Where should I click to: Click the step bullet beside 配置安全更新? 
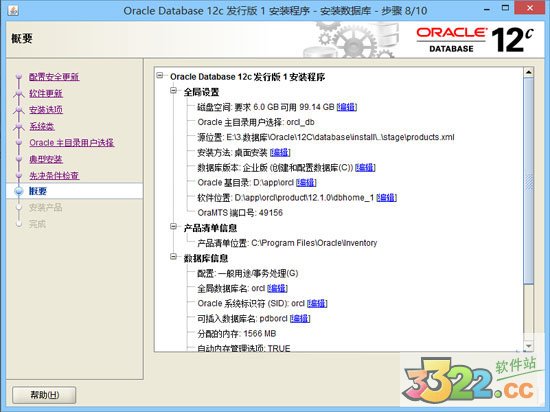pyautogui.click(x=19, y=77)
